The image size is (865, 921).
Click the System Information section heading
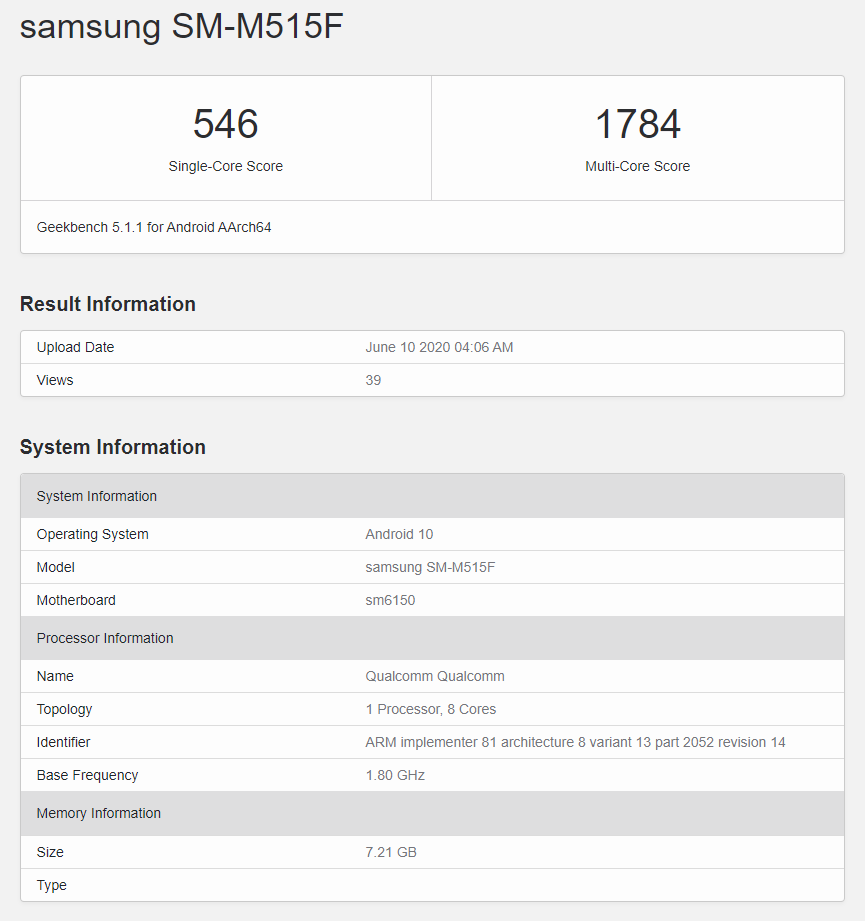pos(112,447)
